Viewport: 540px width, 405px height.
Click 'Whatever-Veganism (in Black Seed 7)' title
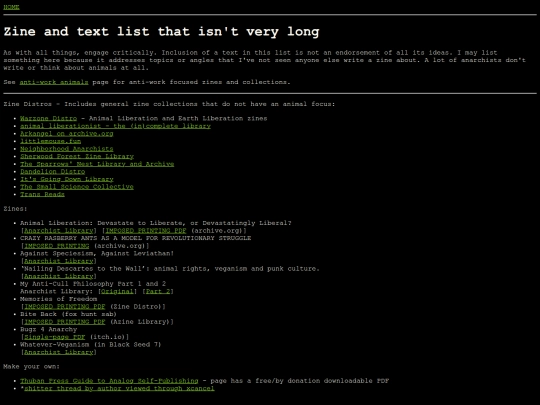(91, 344)
